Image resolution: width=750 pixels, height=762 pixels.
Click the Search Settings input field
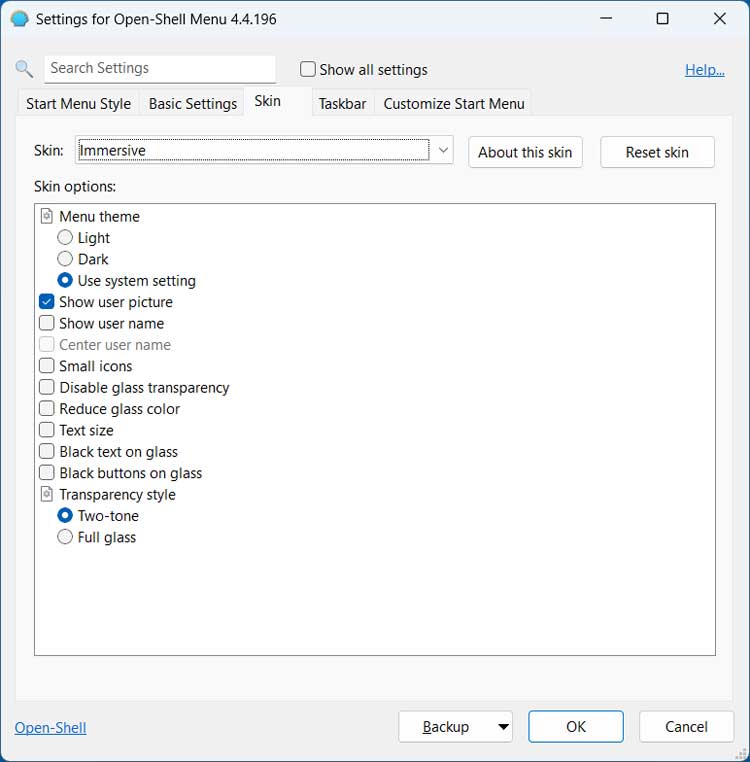point(160,69)
